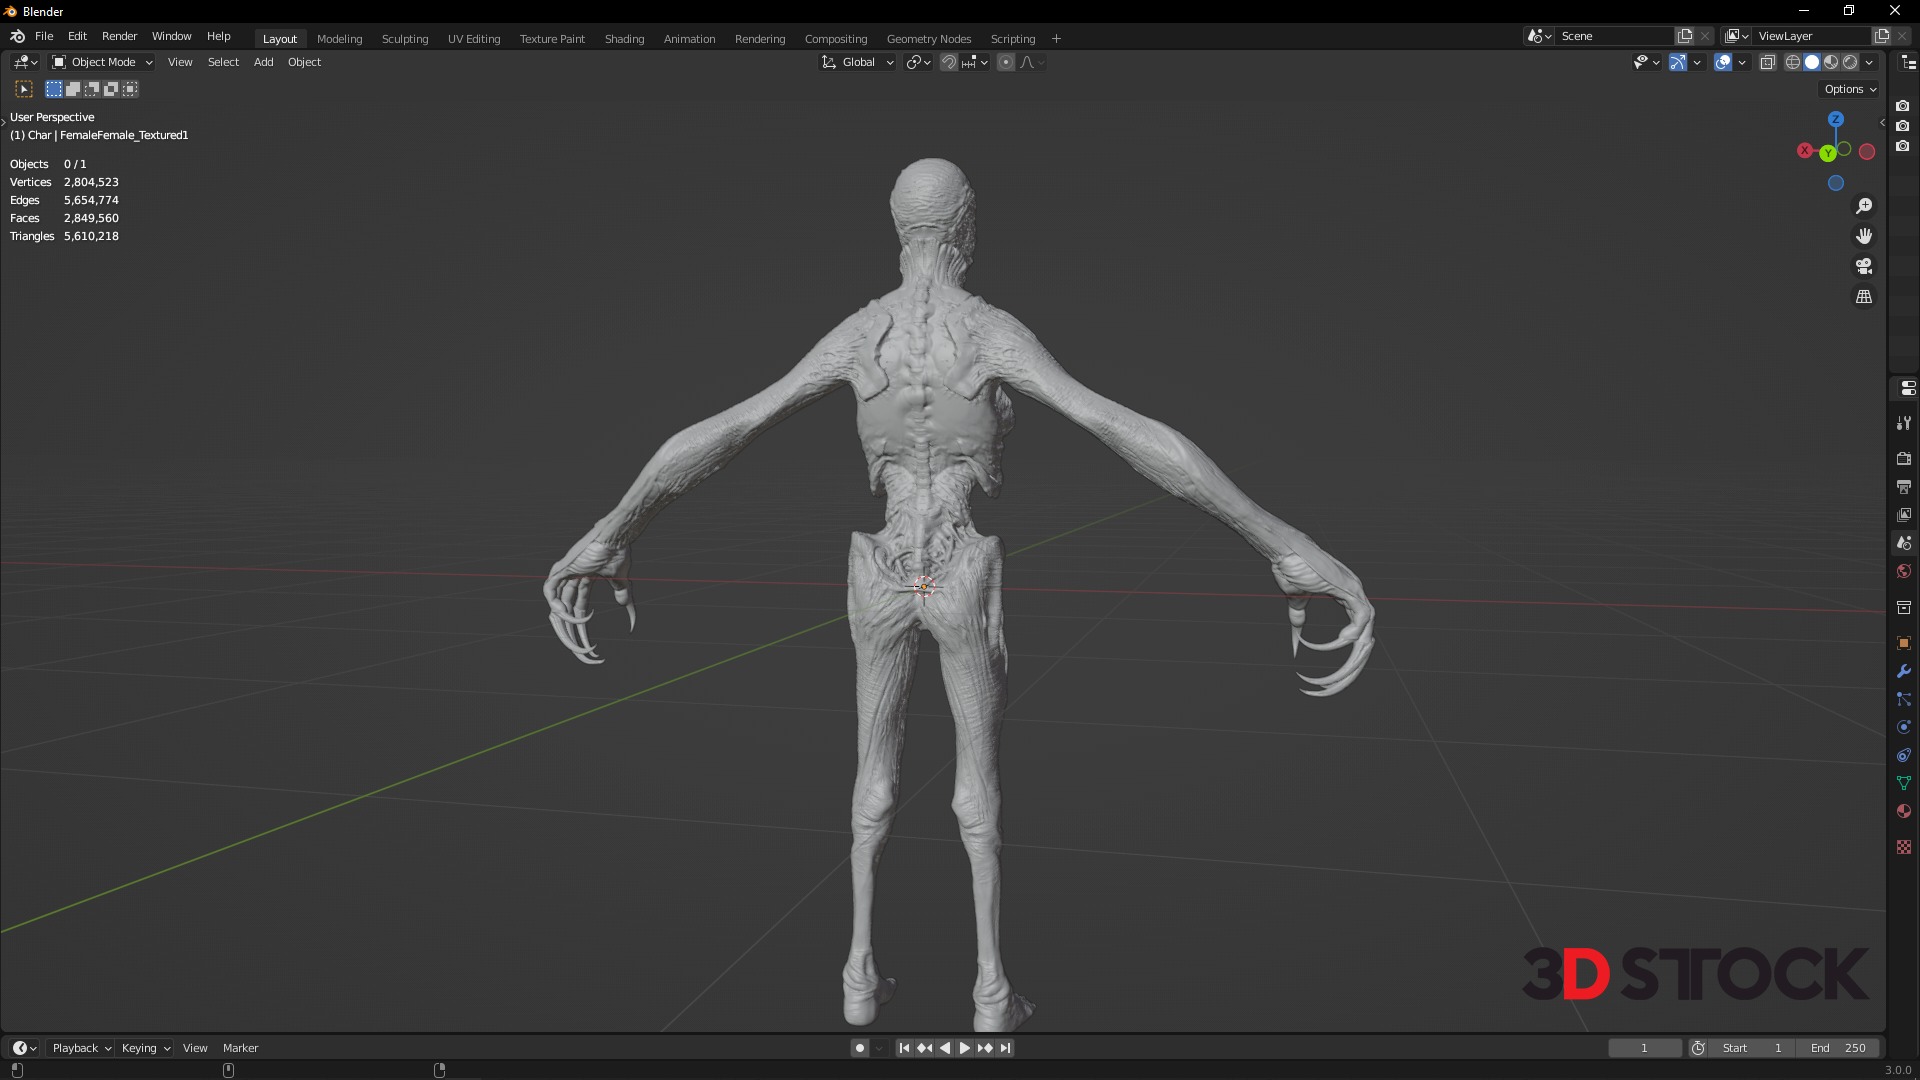
Task: Open the Material properties tab icon
Action: (1904, 811)
